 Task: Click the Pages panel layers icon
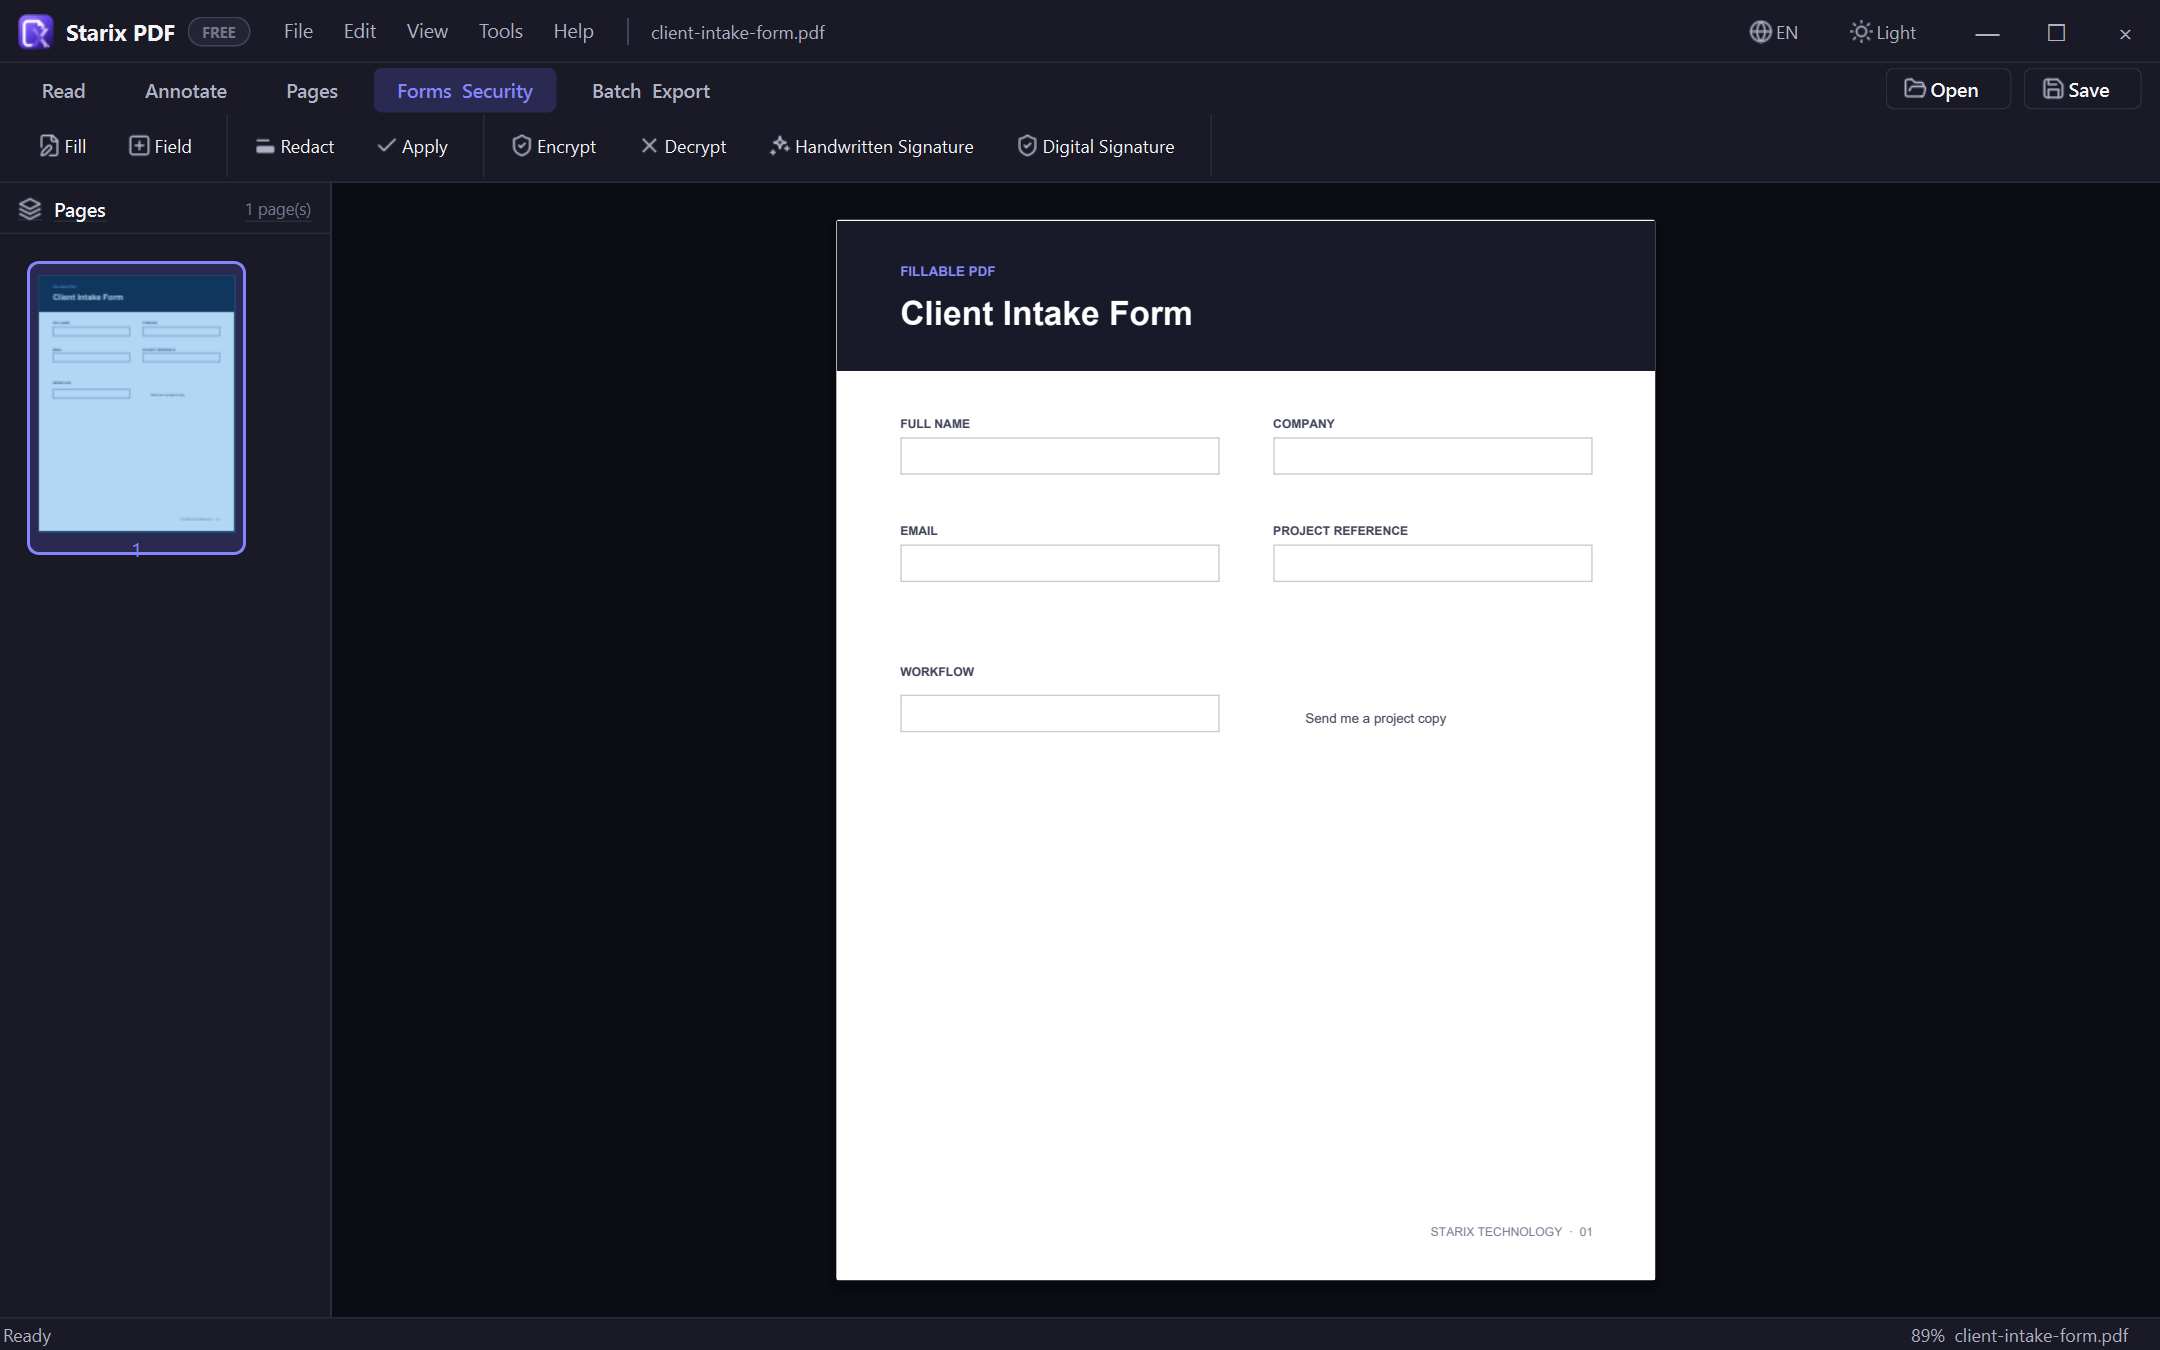30,209
